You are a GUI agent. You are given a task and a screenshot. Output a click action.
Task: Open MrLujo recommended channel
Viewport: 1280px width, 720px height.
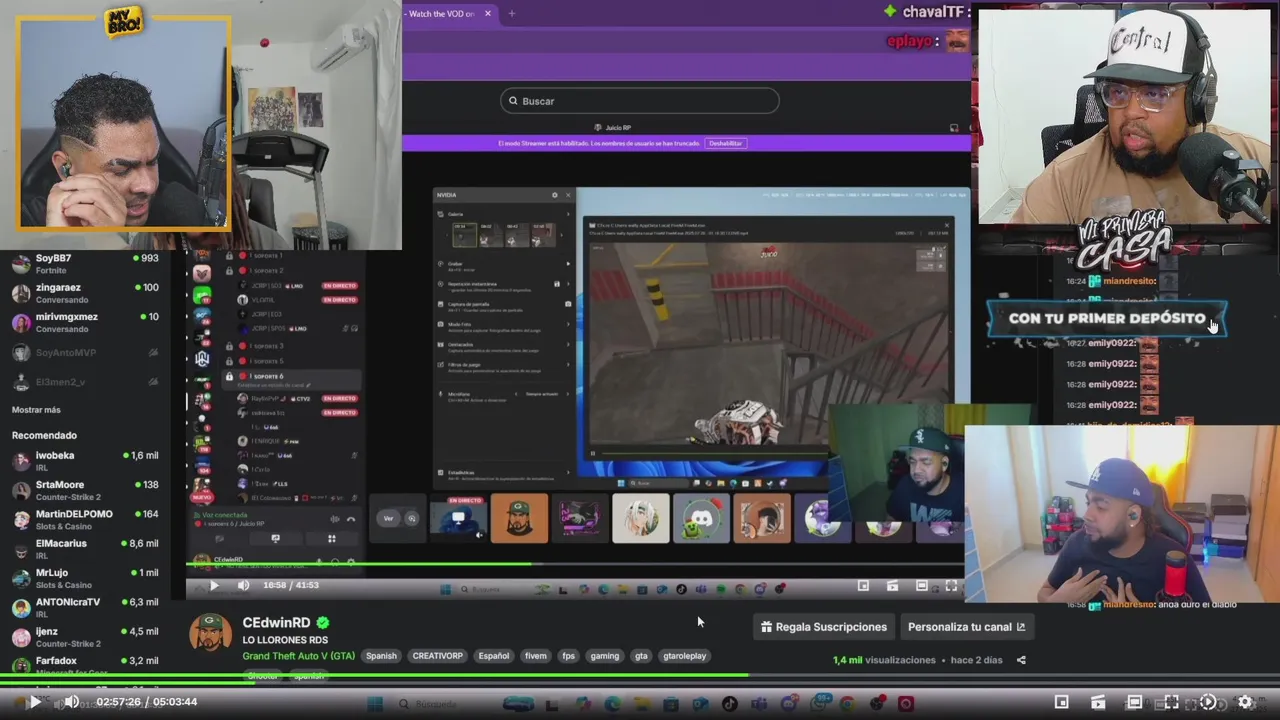tap(85, 579)
